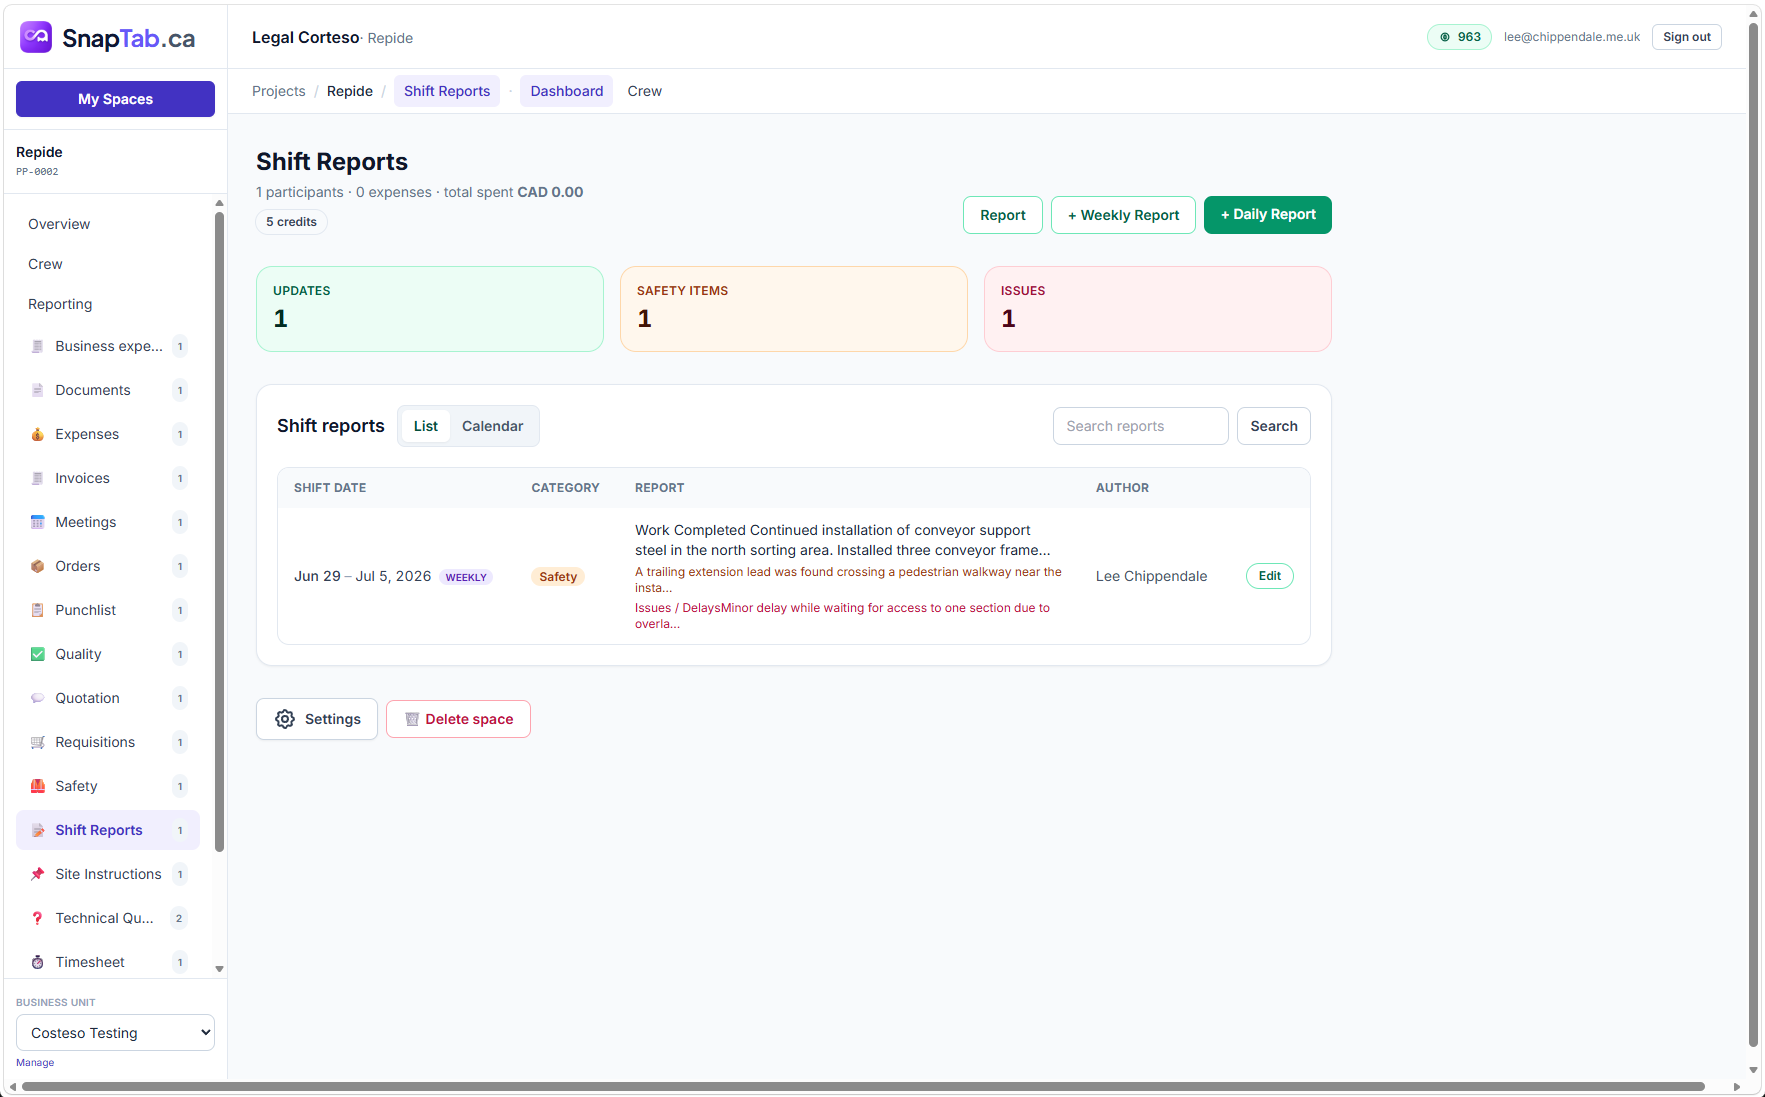Click the Expenses money bag icon
The width and height of the screenshot is (1765, 1097).
[37, 434]
